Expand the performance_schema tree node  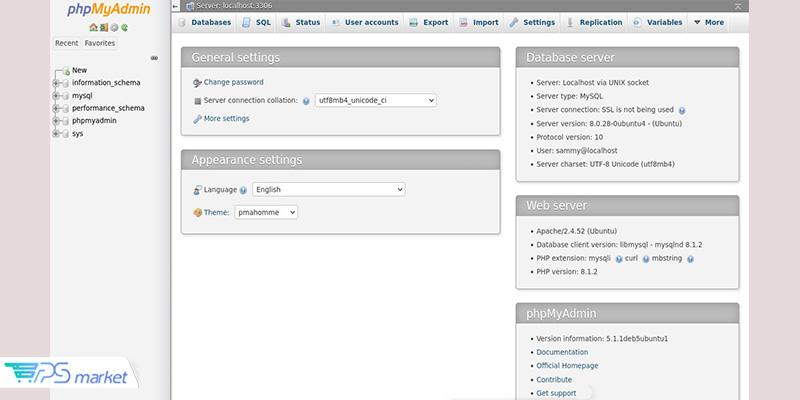[56, 109]
